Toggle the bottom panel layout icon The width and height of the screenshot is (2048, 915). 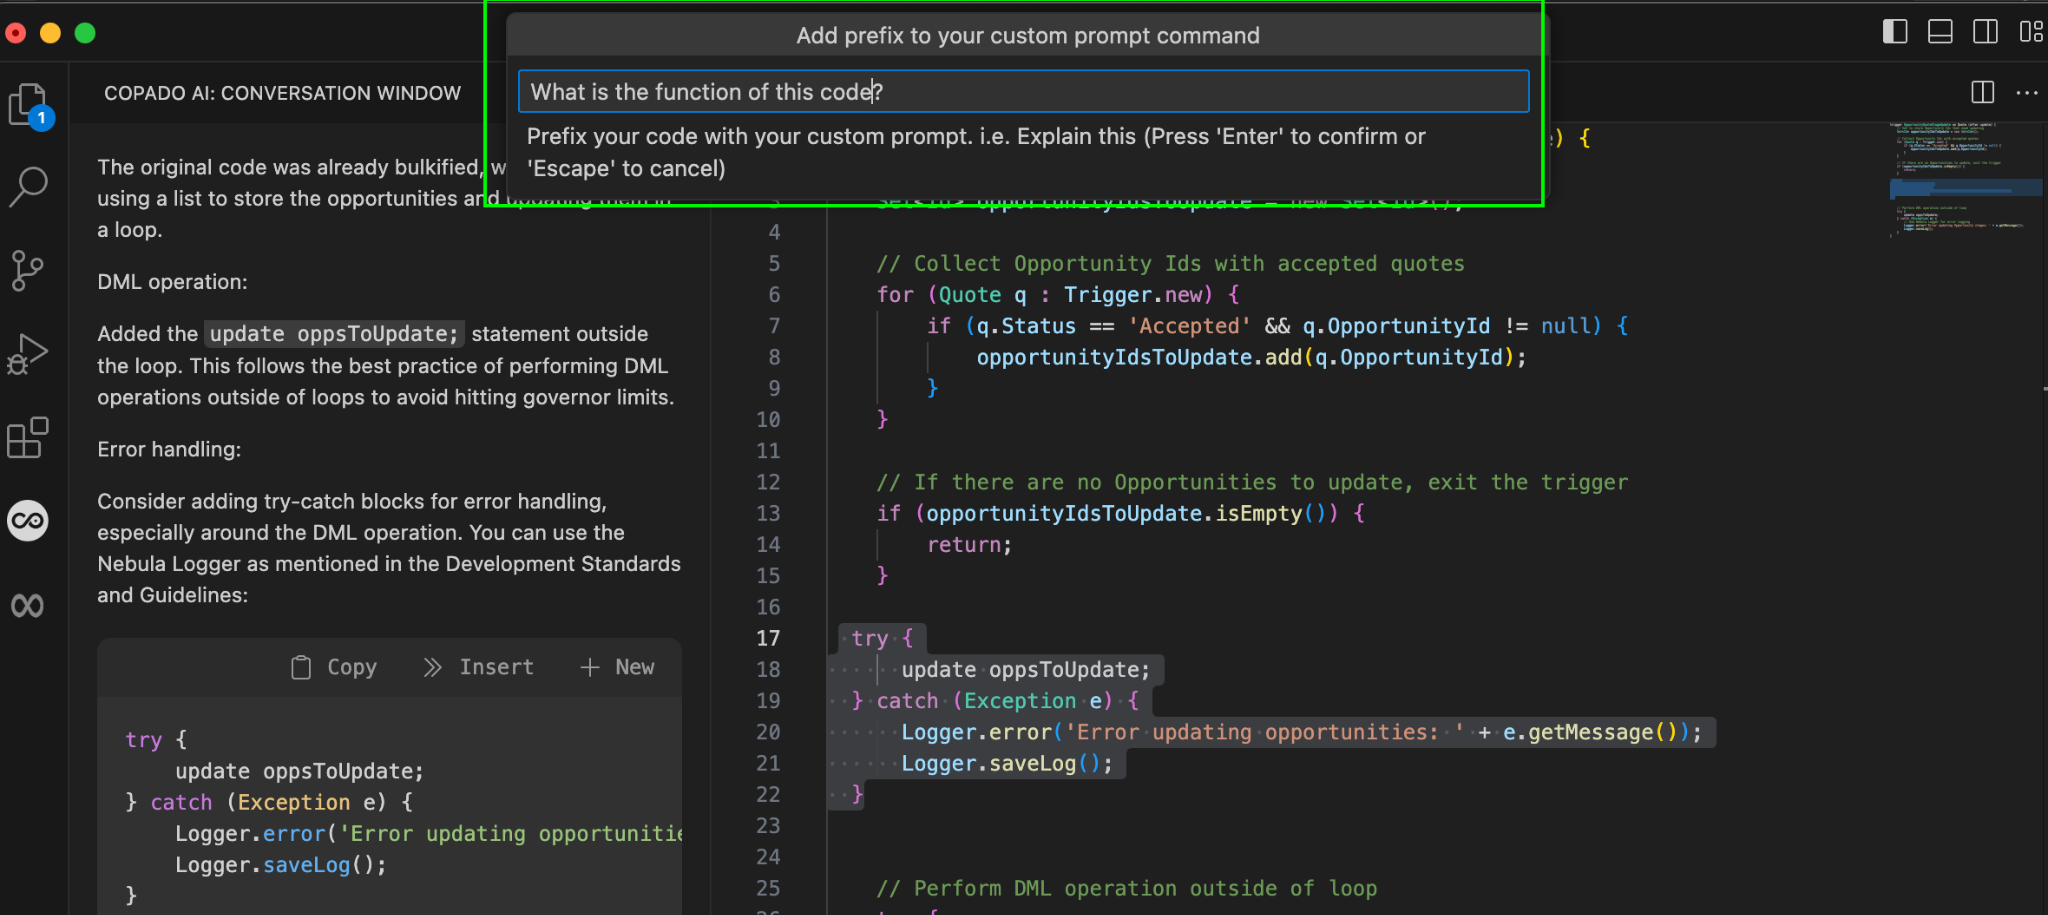(1940, 32)
